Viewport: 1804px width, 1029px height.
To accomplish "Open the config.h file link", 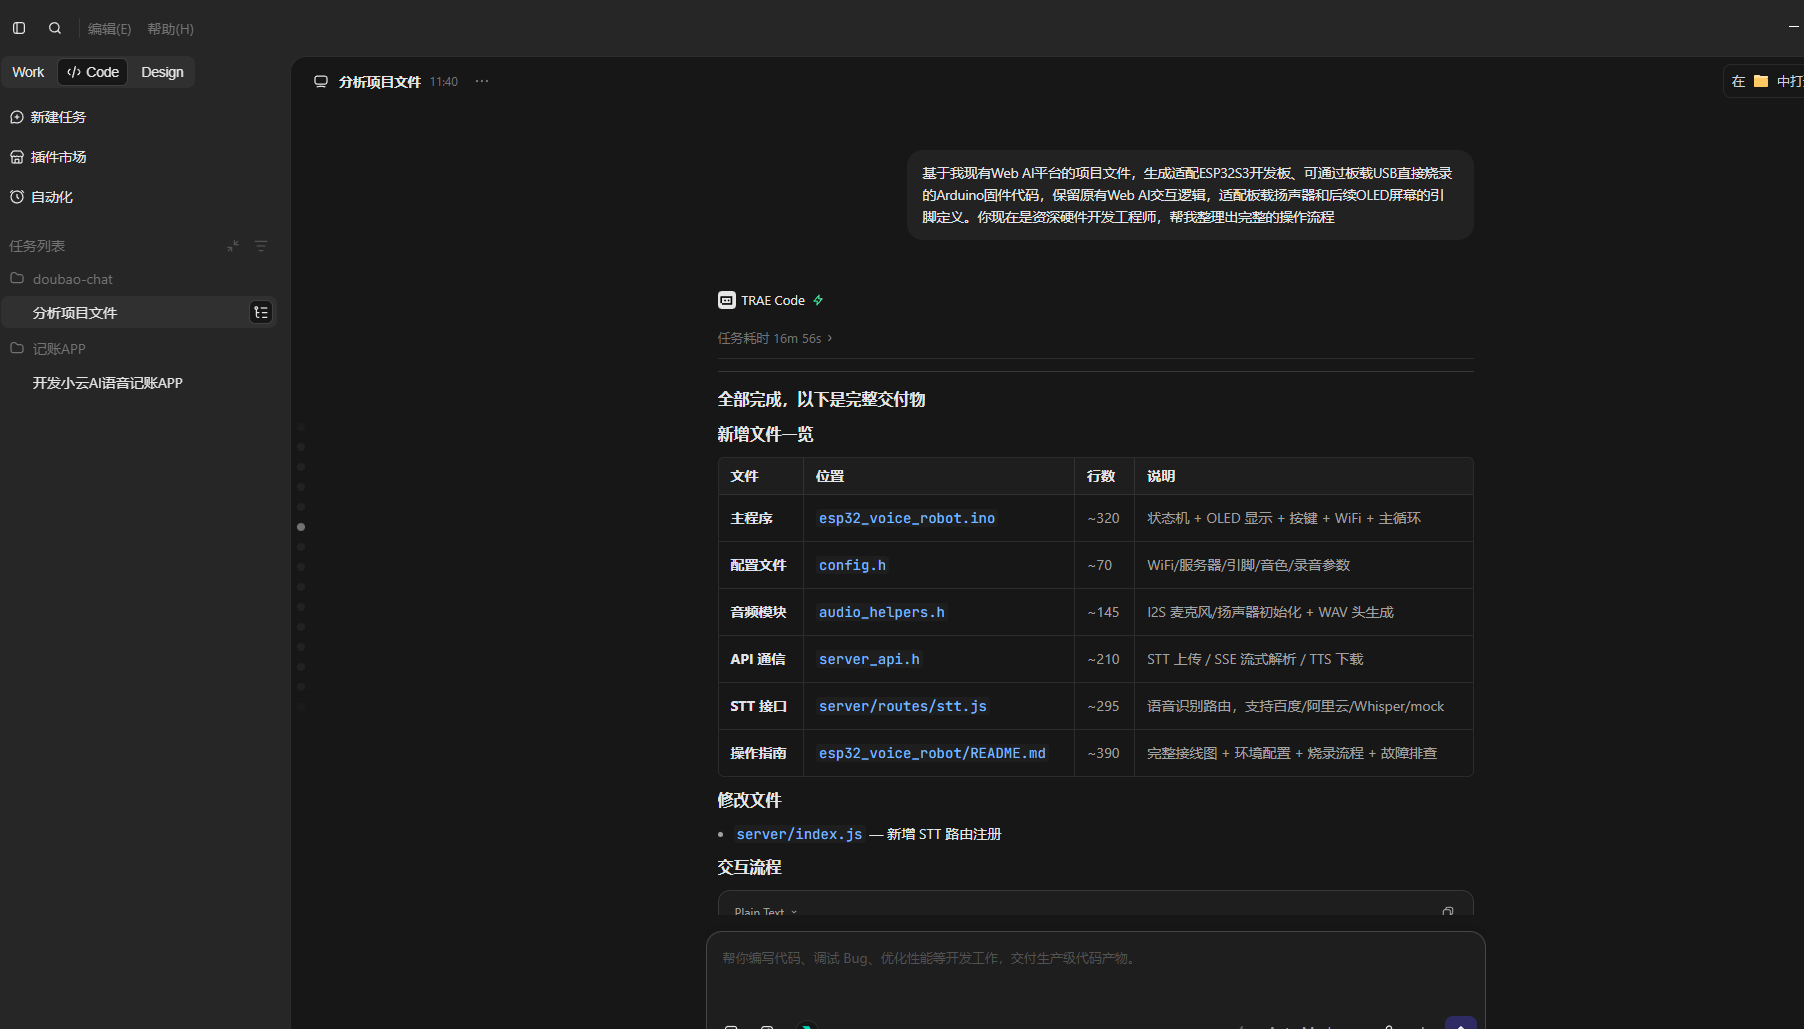I will [852, 565].
